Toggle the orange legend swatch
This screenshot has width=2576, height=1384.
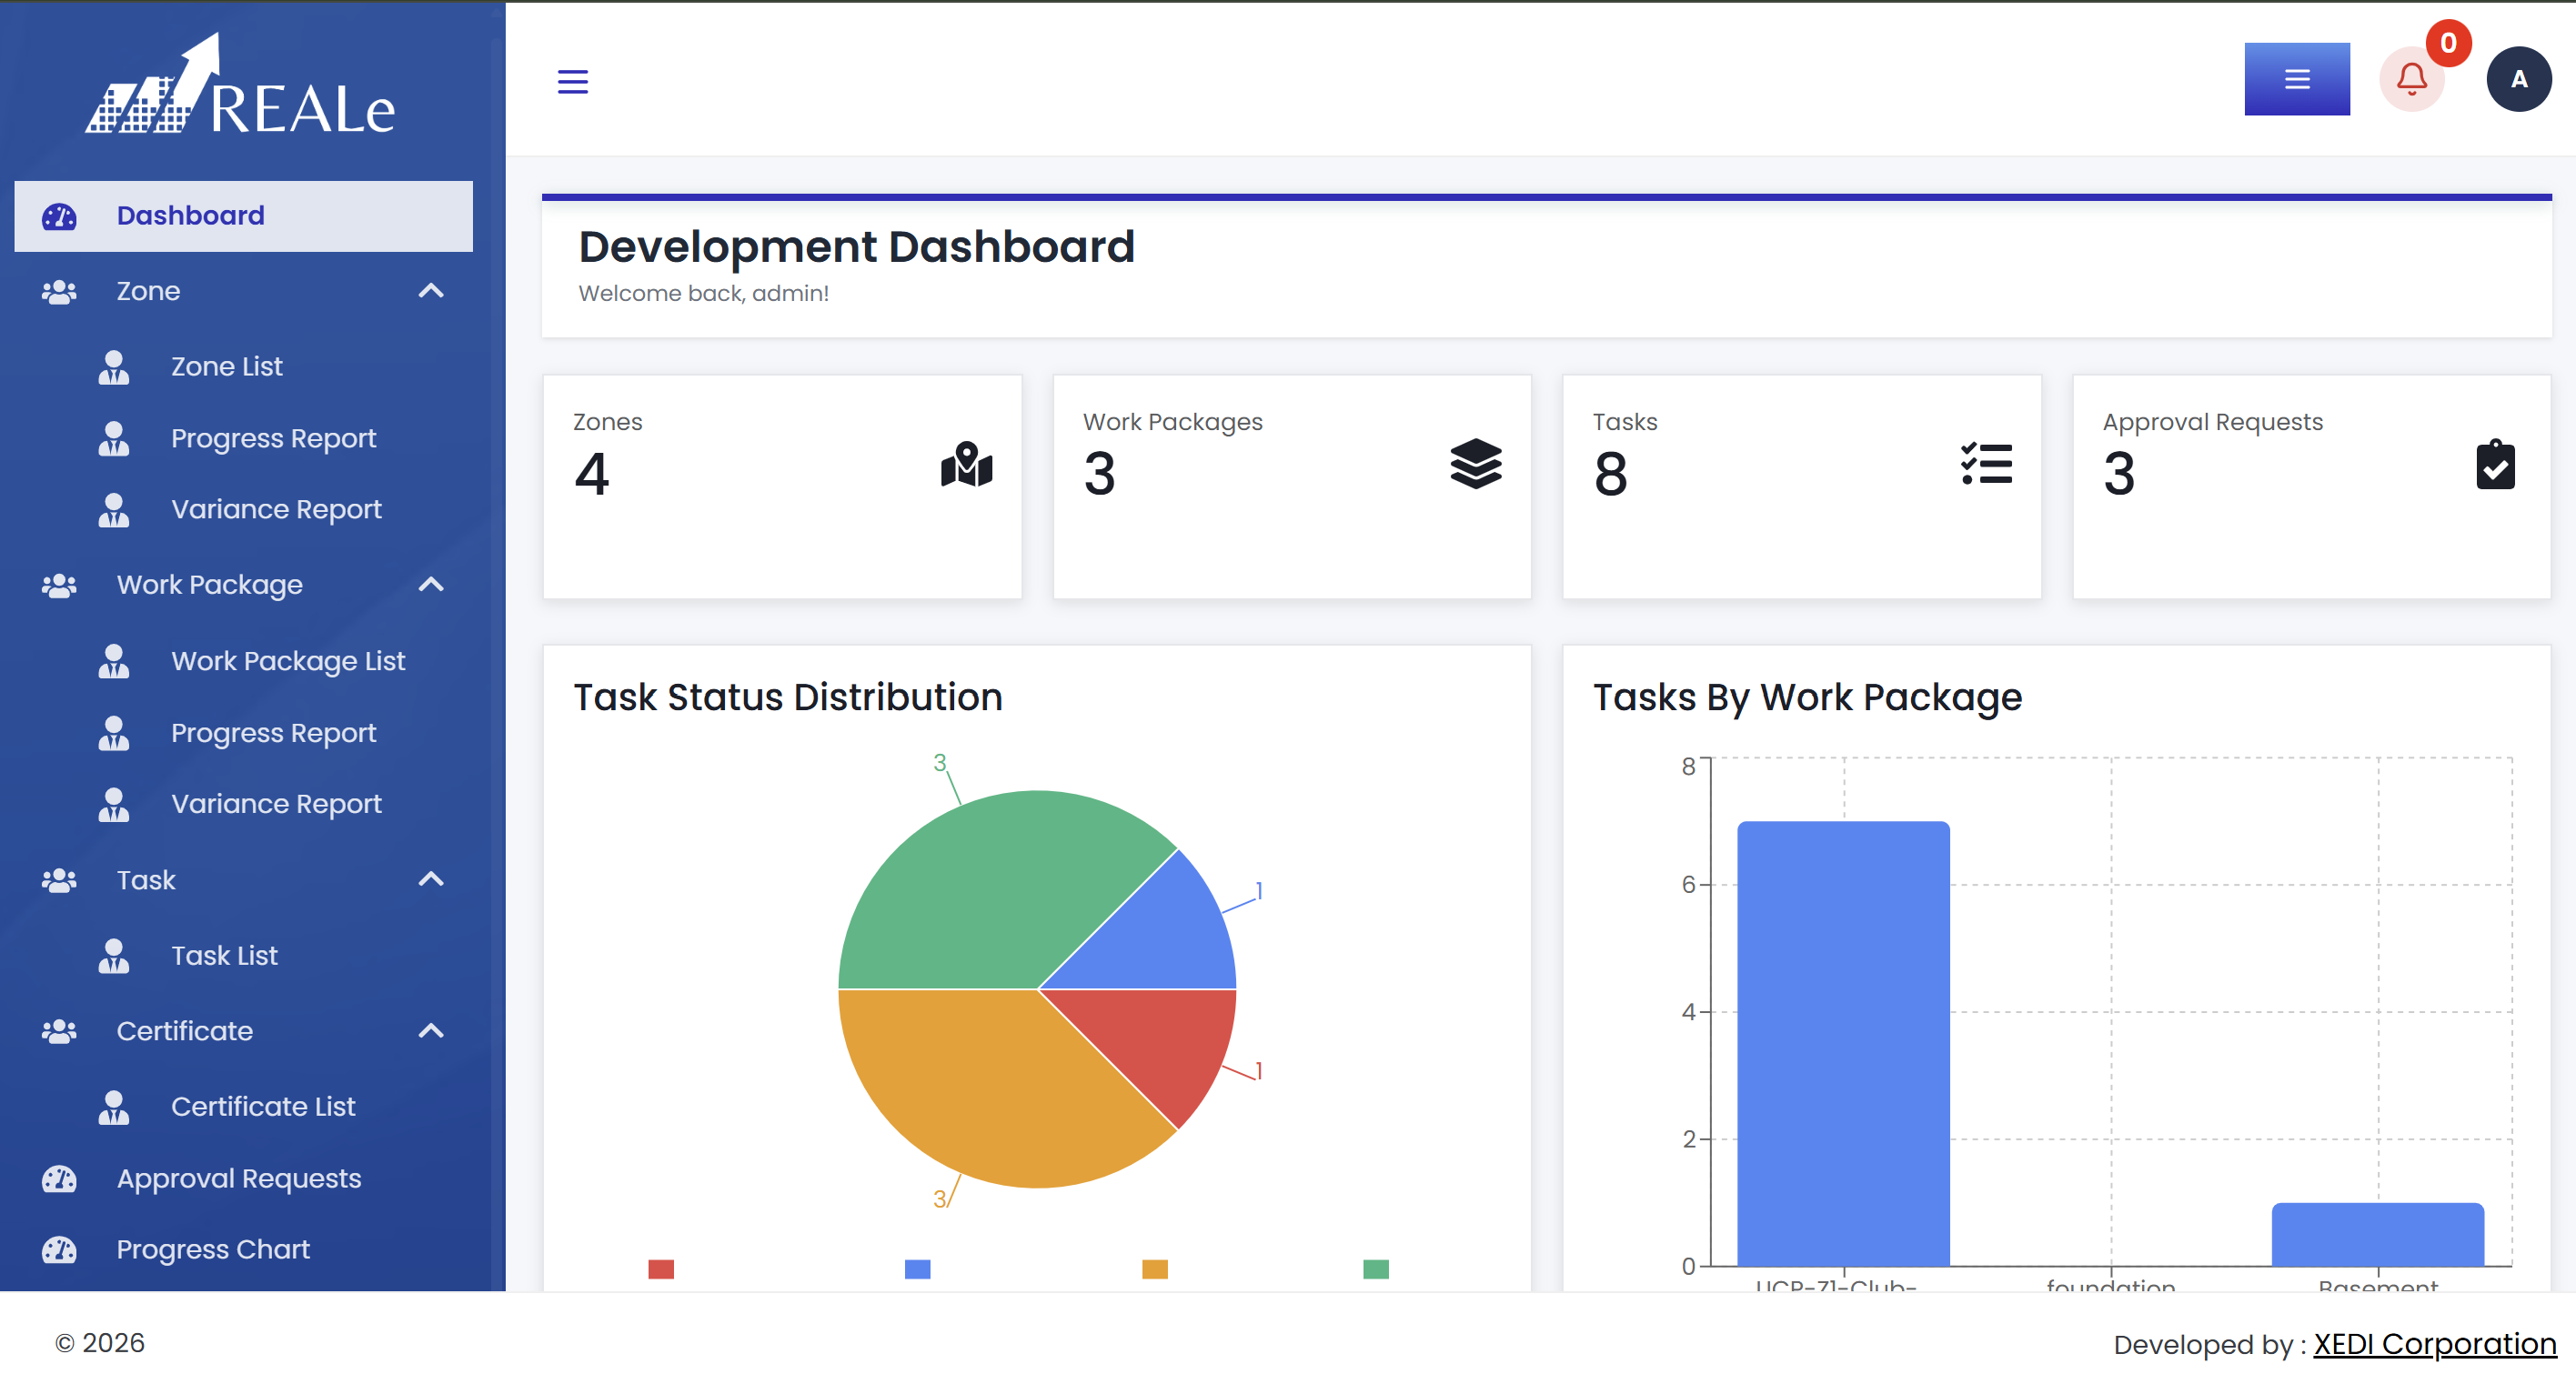point(1155,1268)
